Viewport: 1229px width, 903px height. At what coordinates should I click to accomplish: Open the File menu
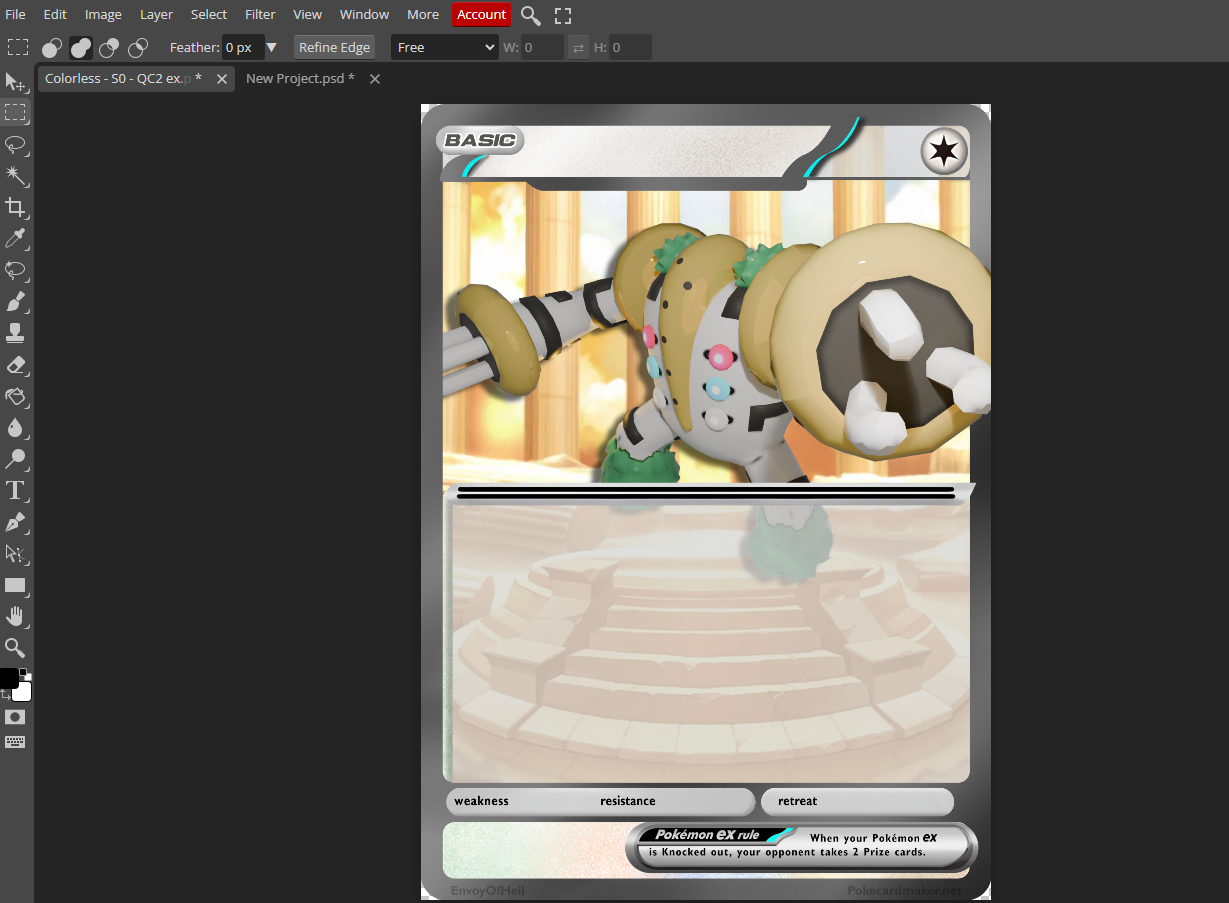(x=16, y=14)
